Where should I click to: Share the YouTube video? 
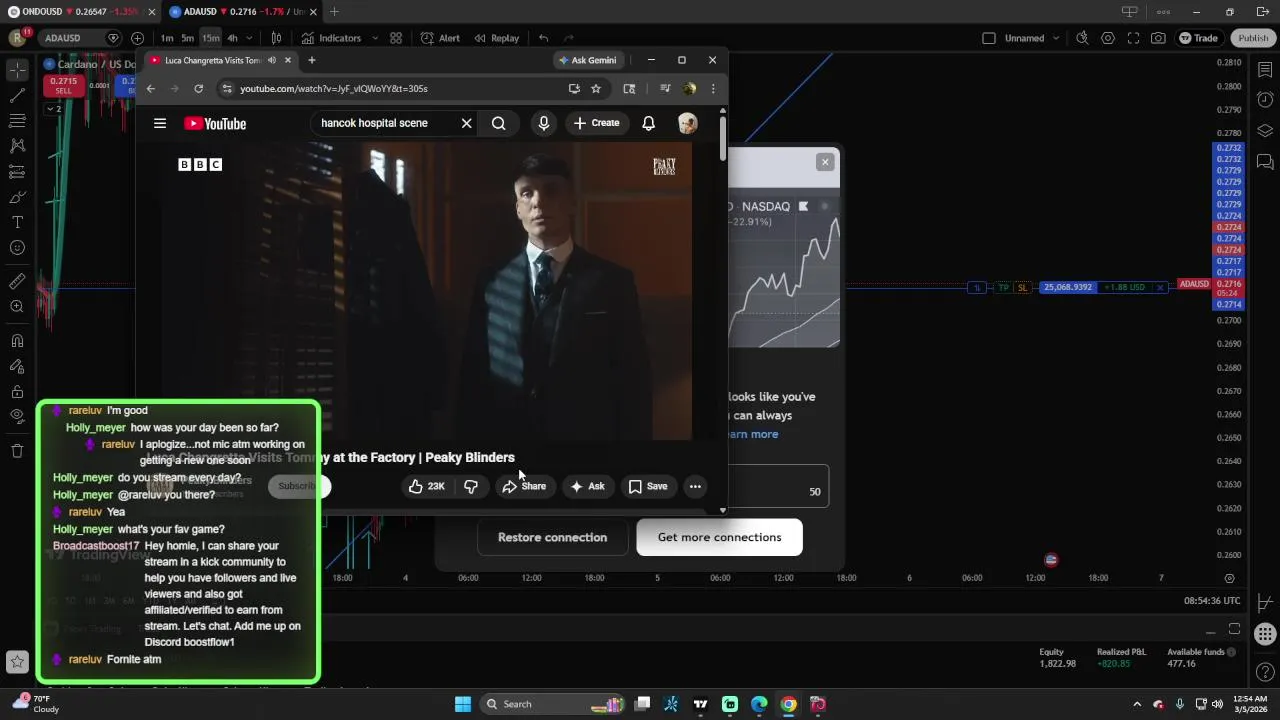(x=525, y=486)
